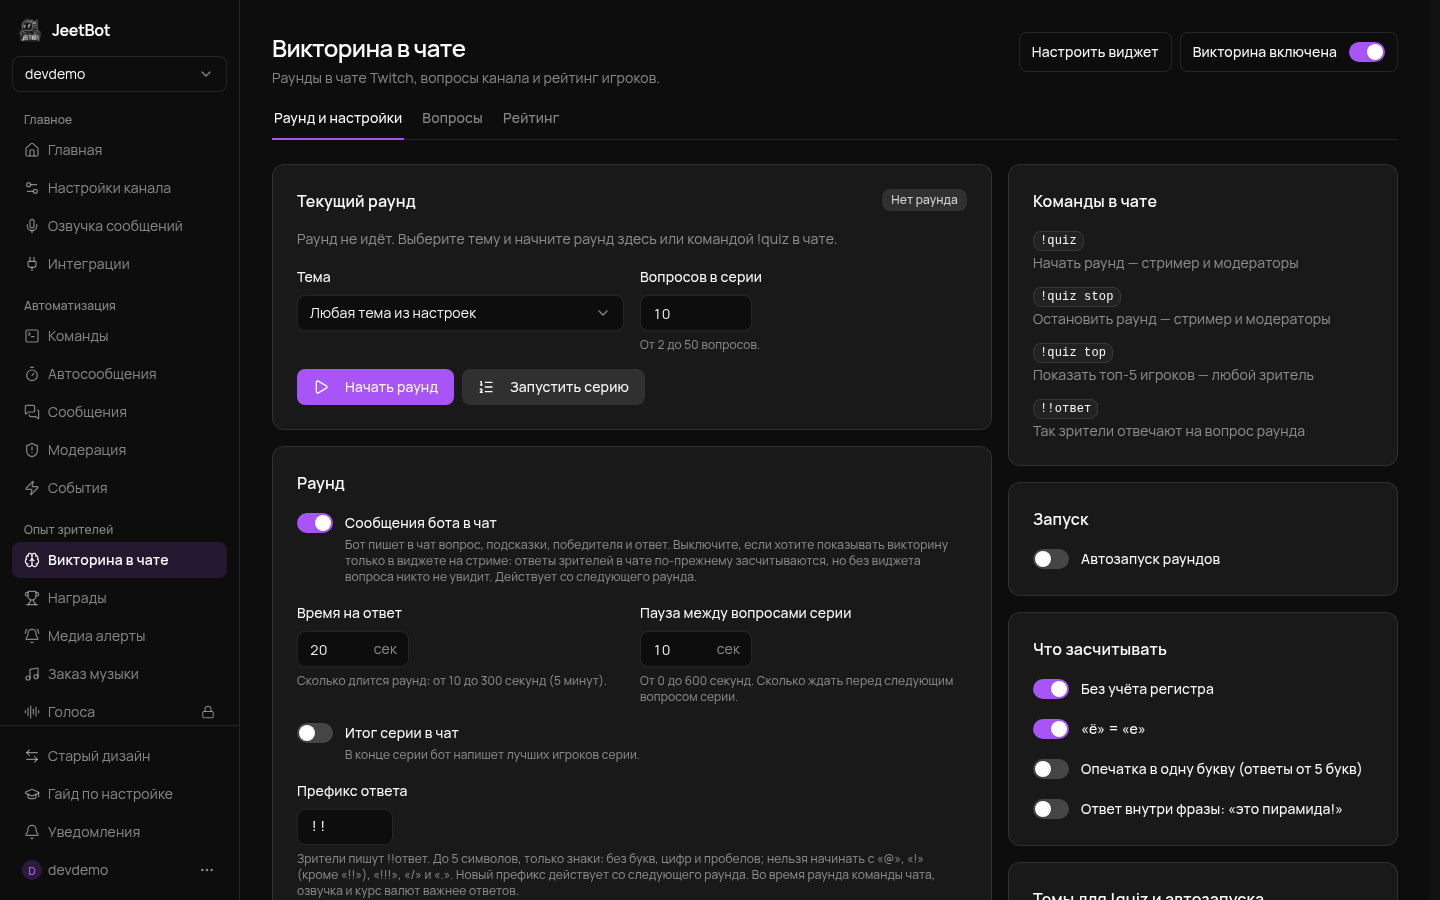Open Заказ музыки in sidebar

click(119, 674)
